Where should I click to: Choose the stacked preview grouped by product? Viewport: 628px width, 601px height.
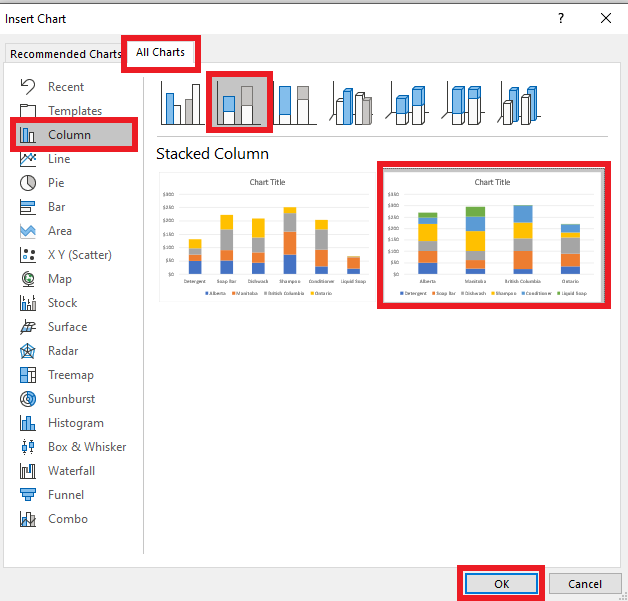tap(267, 237)
